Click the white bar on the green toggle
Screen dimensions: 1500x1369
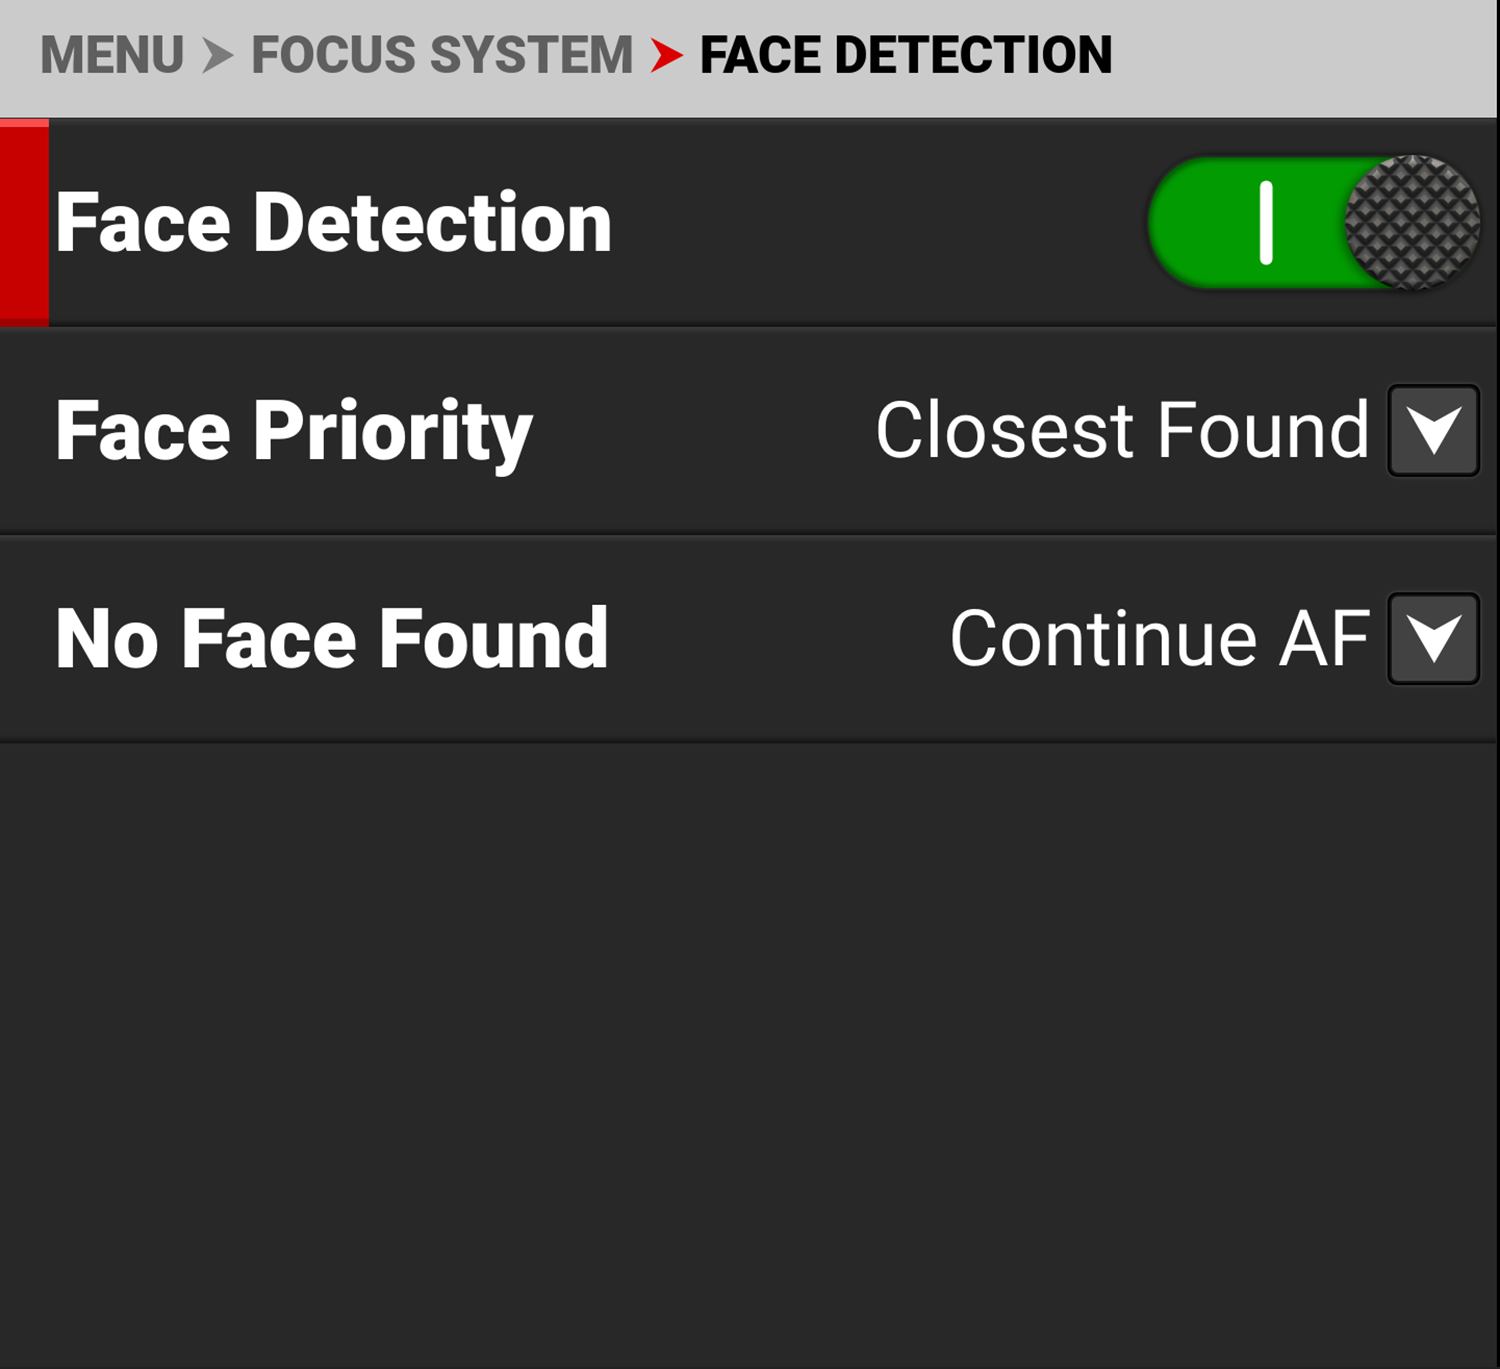point(1266,223)
